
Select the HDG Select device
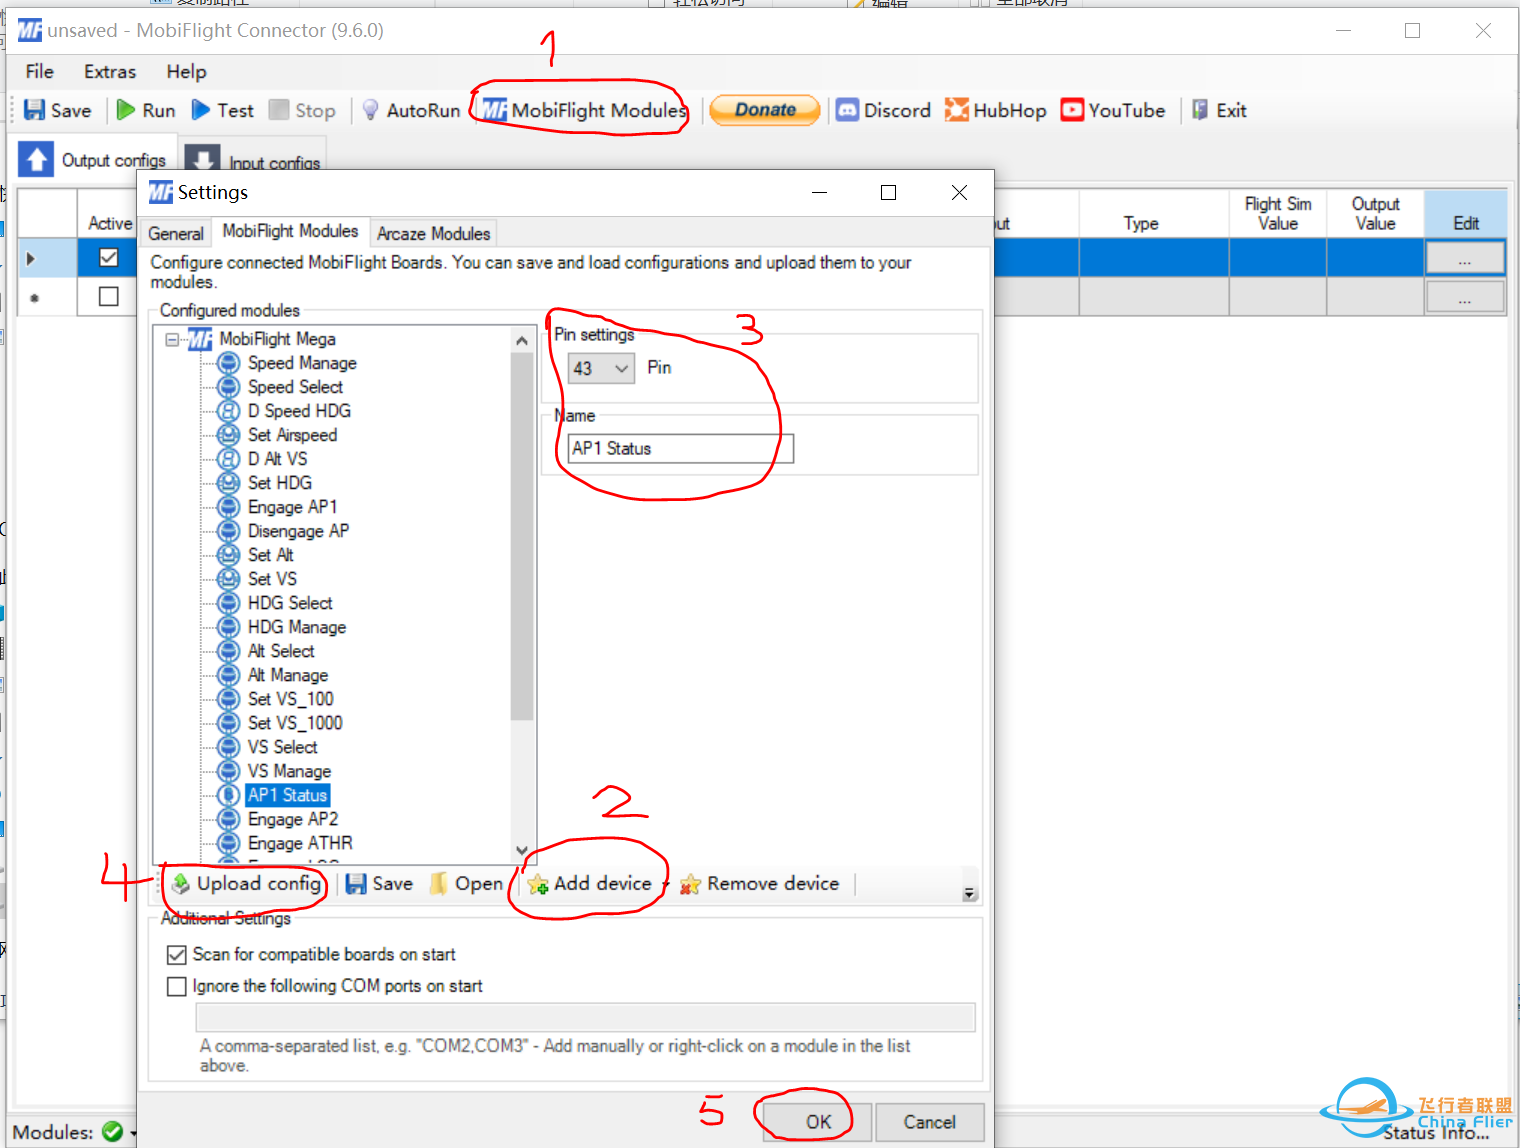(x=290, y=603)
